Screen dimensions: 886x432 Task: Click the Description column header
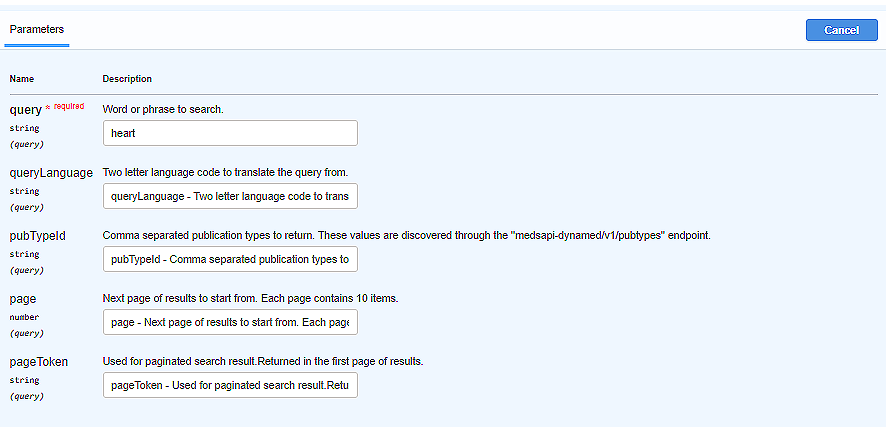(127, 78)
